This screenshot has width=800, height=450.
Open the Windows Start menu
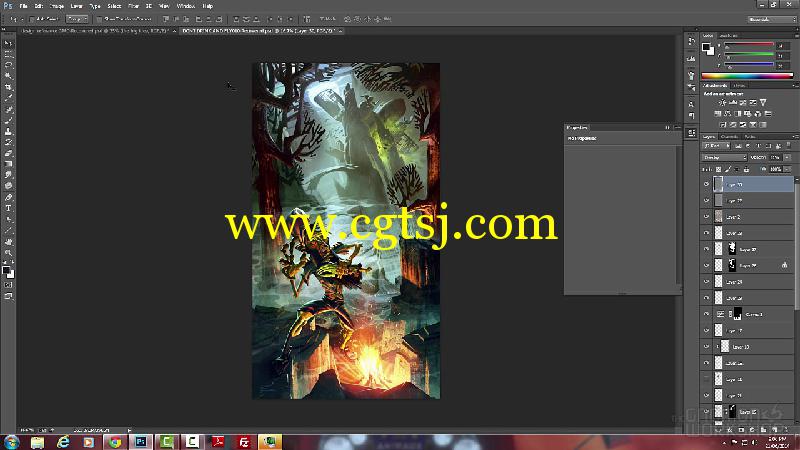(11, 442)
